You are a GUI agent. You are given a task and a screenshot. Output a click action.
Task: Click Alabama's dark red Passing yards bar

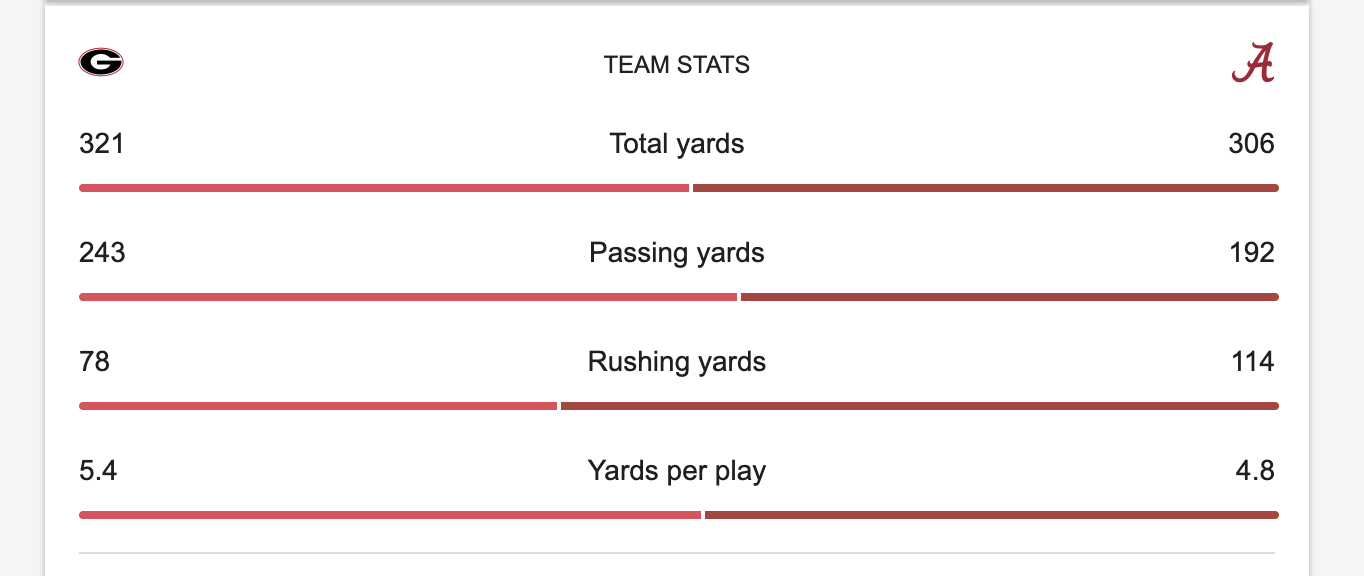click(1009, 297)
